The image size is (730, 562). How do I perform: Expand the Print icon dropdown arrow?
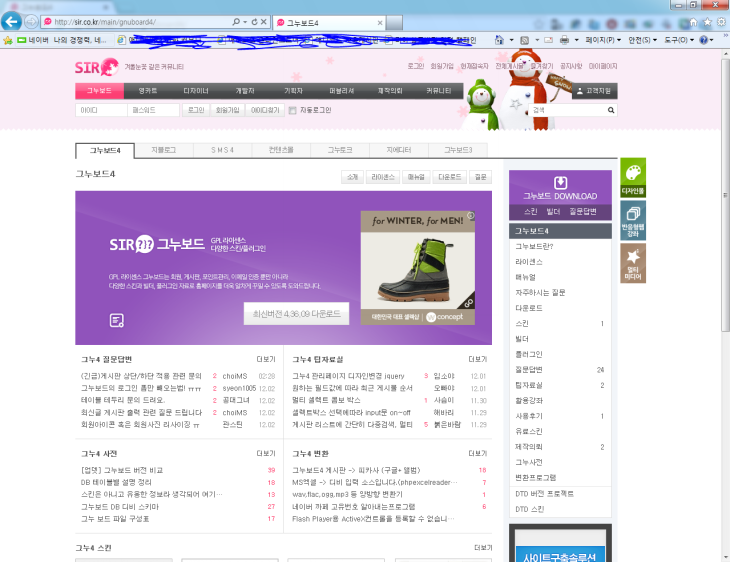tap(576, 41)
